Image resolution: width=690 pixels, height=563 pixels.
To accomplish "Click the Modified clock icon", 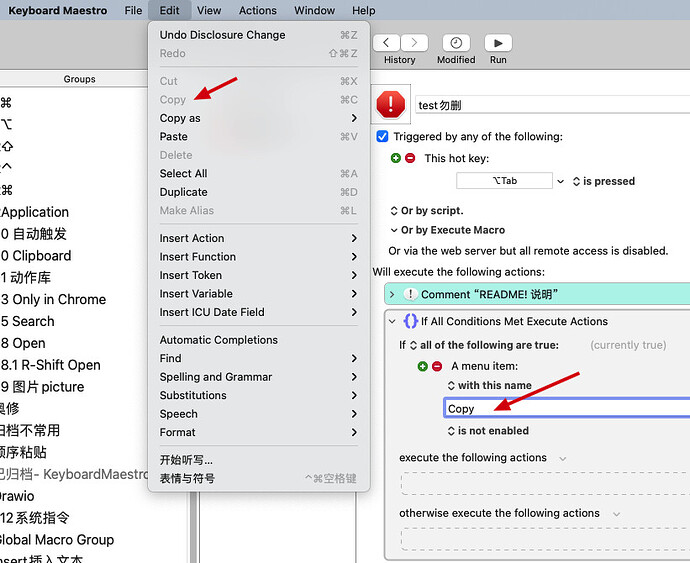I will point(456,43).
